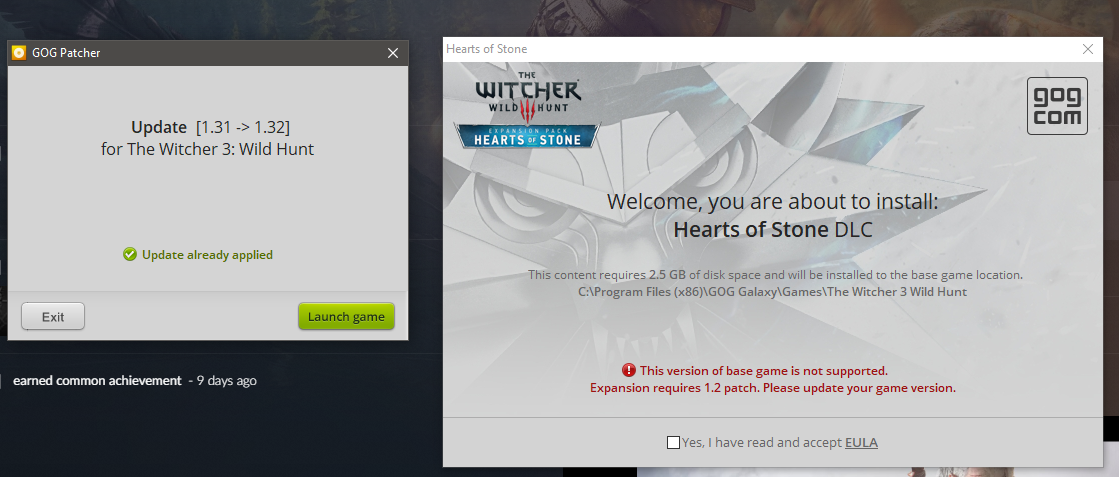Click the 'Expansion requires 1.2 patch' error message
The image size is (1119, 477).
tap(773, 388)
